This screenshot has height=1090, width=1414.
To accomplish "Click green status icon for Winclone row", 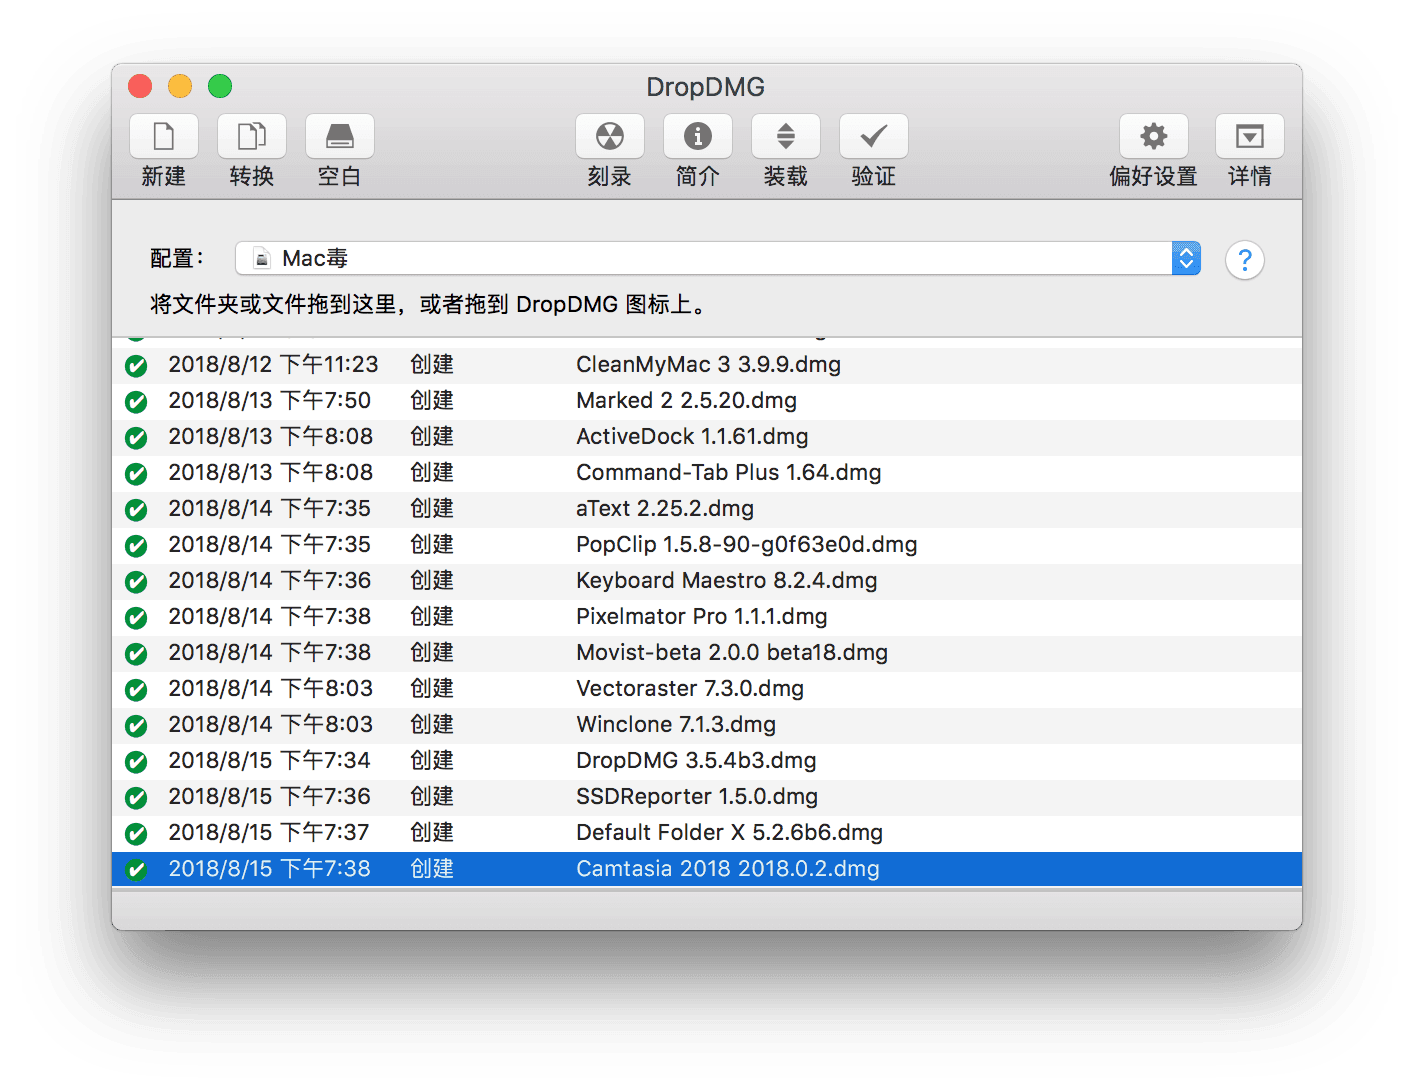I will (136, 726).
